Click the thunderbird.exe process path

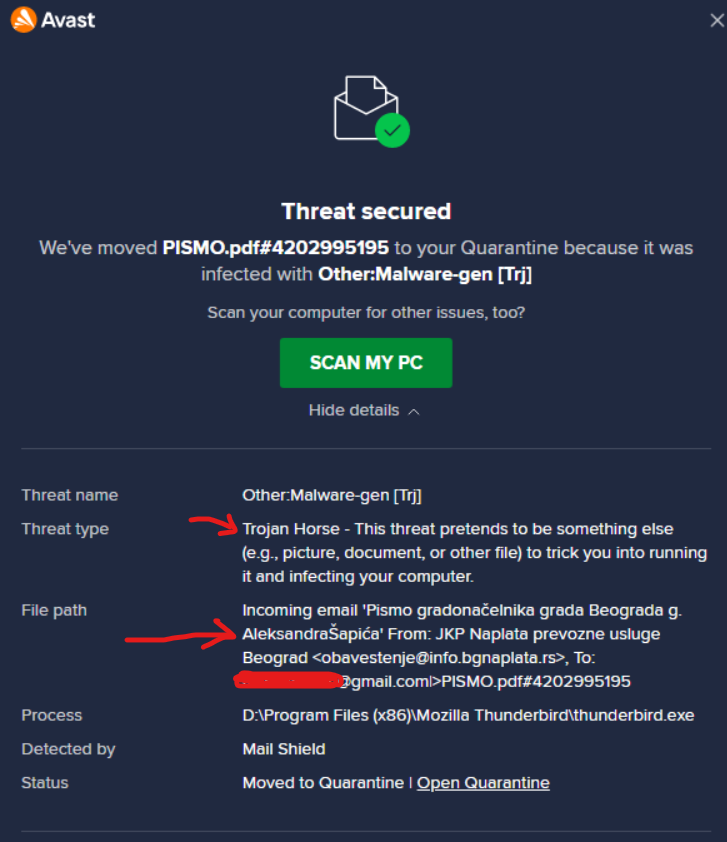tap(468, 715)
